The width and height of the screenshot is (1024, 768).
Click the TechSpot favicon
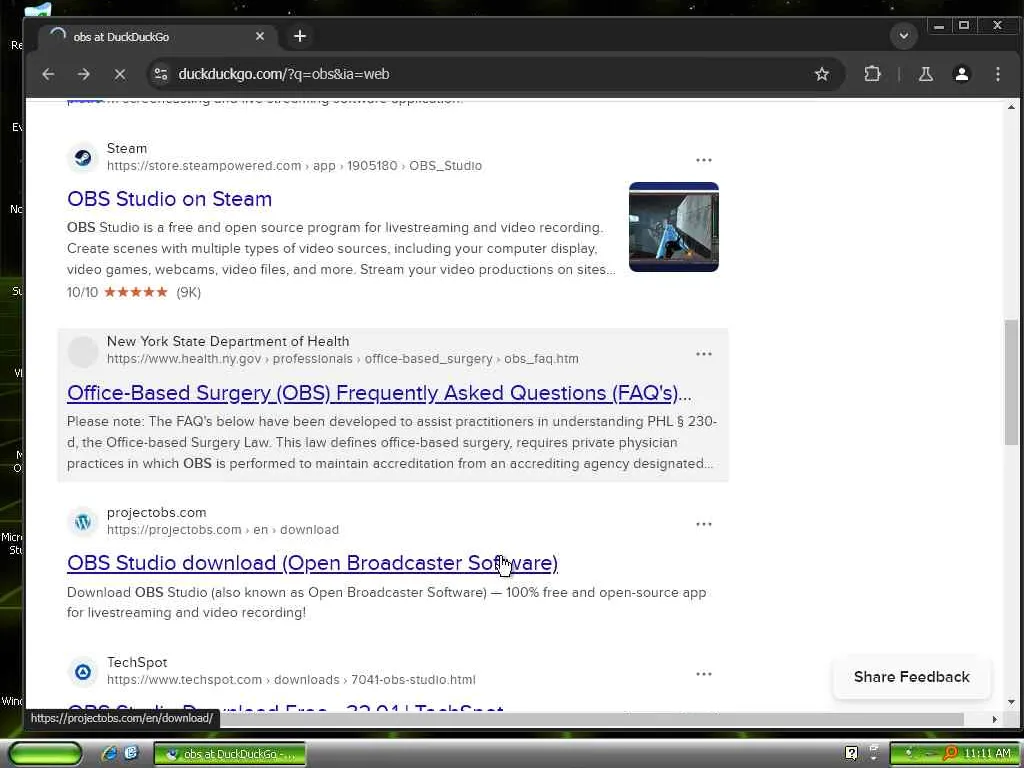[x=83, y=671]
